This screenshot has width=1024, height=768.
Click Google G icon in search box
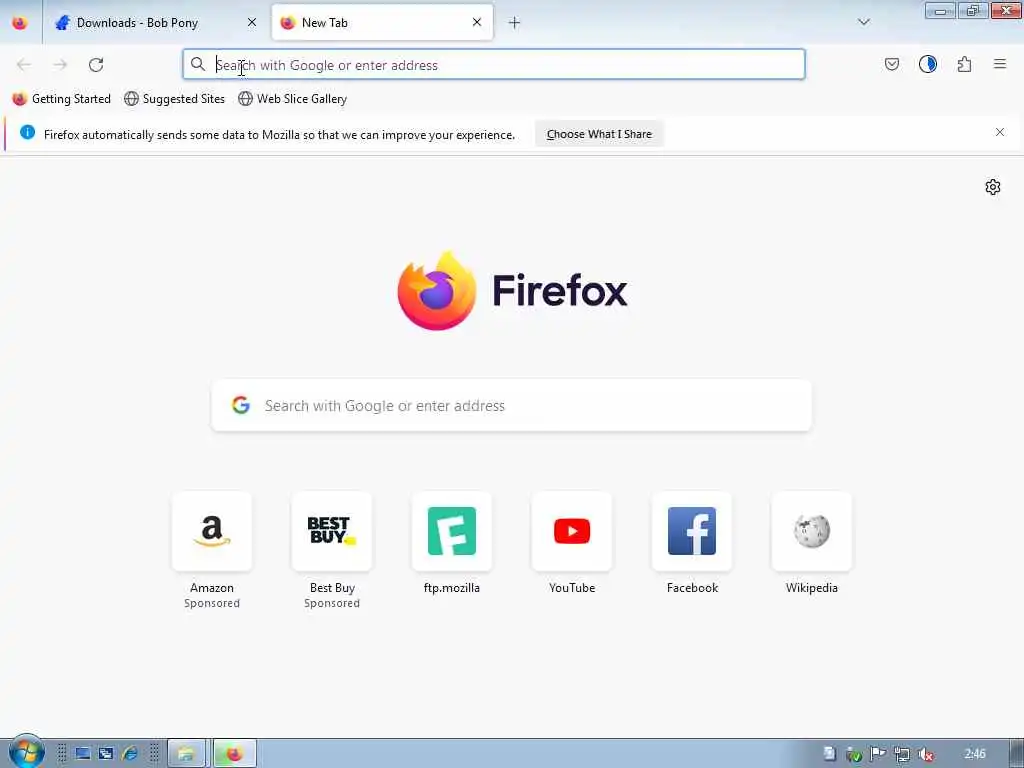coord(241,405)
